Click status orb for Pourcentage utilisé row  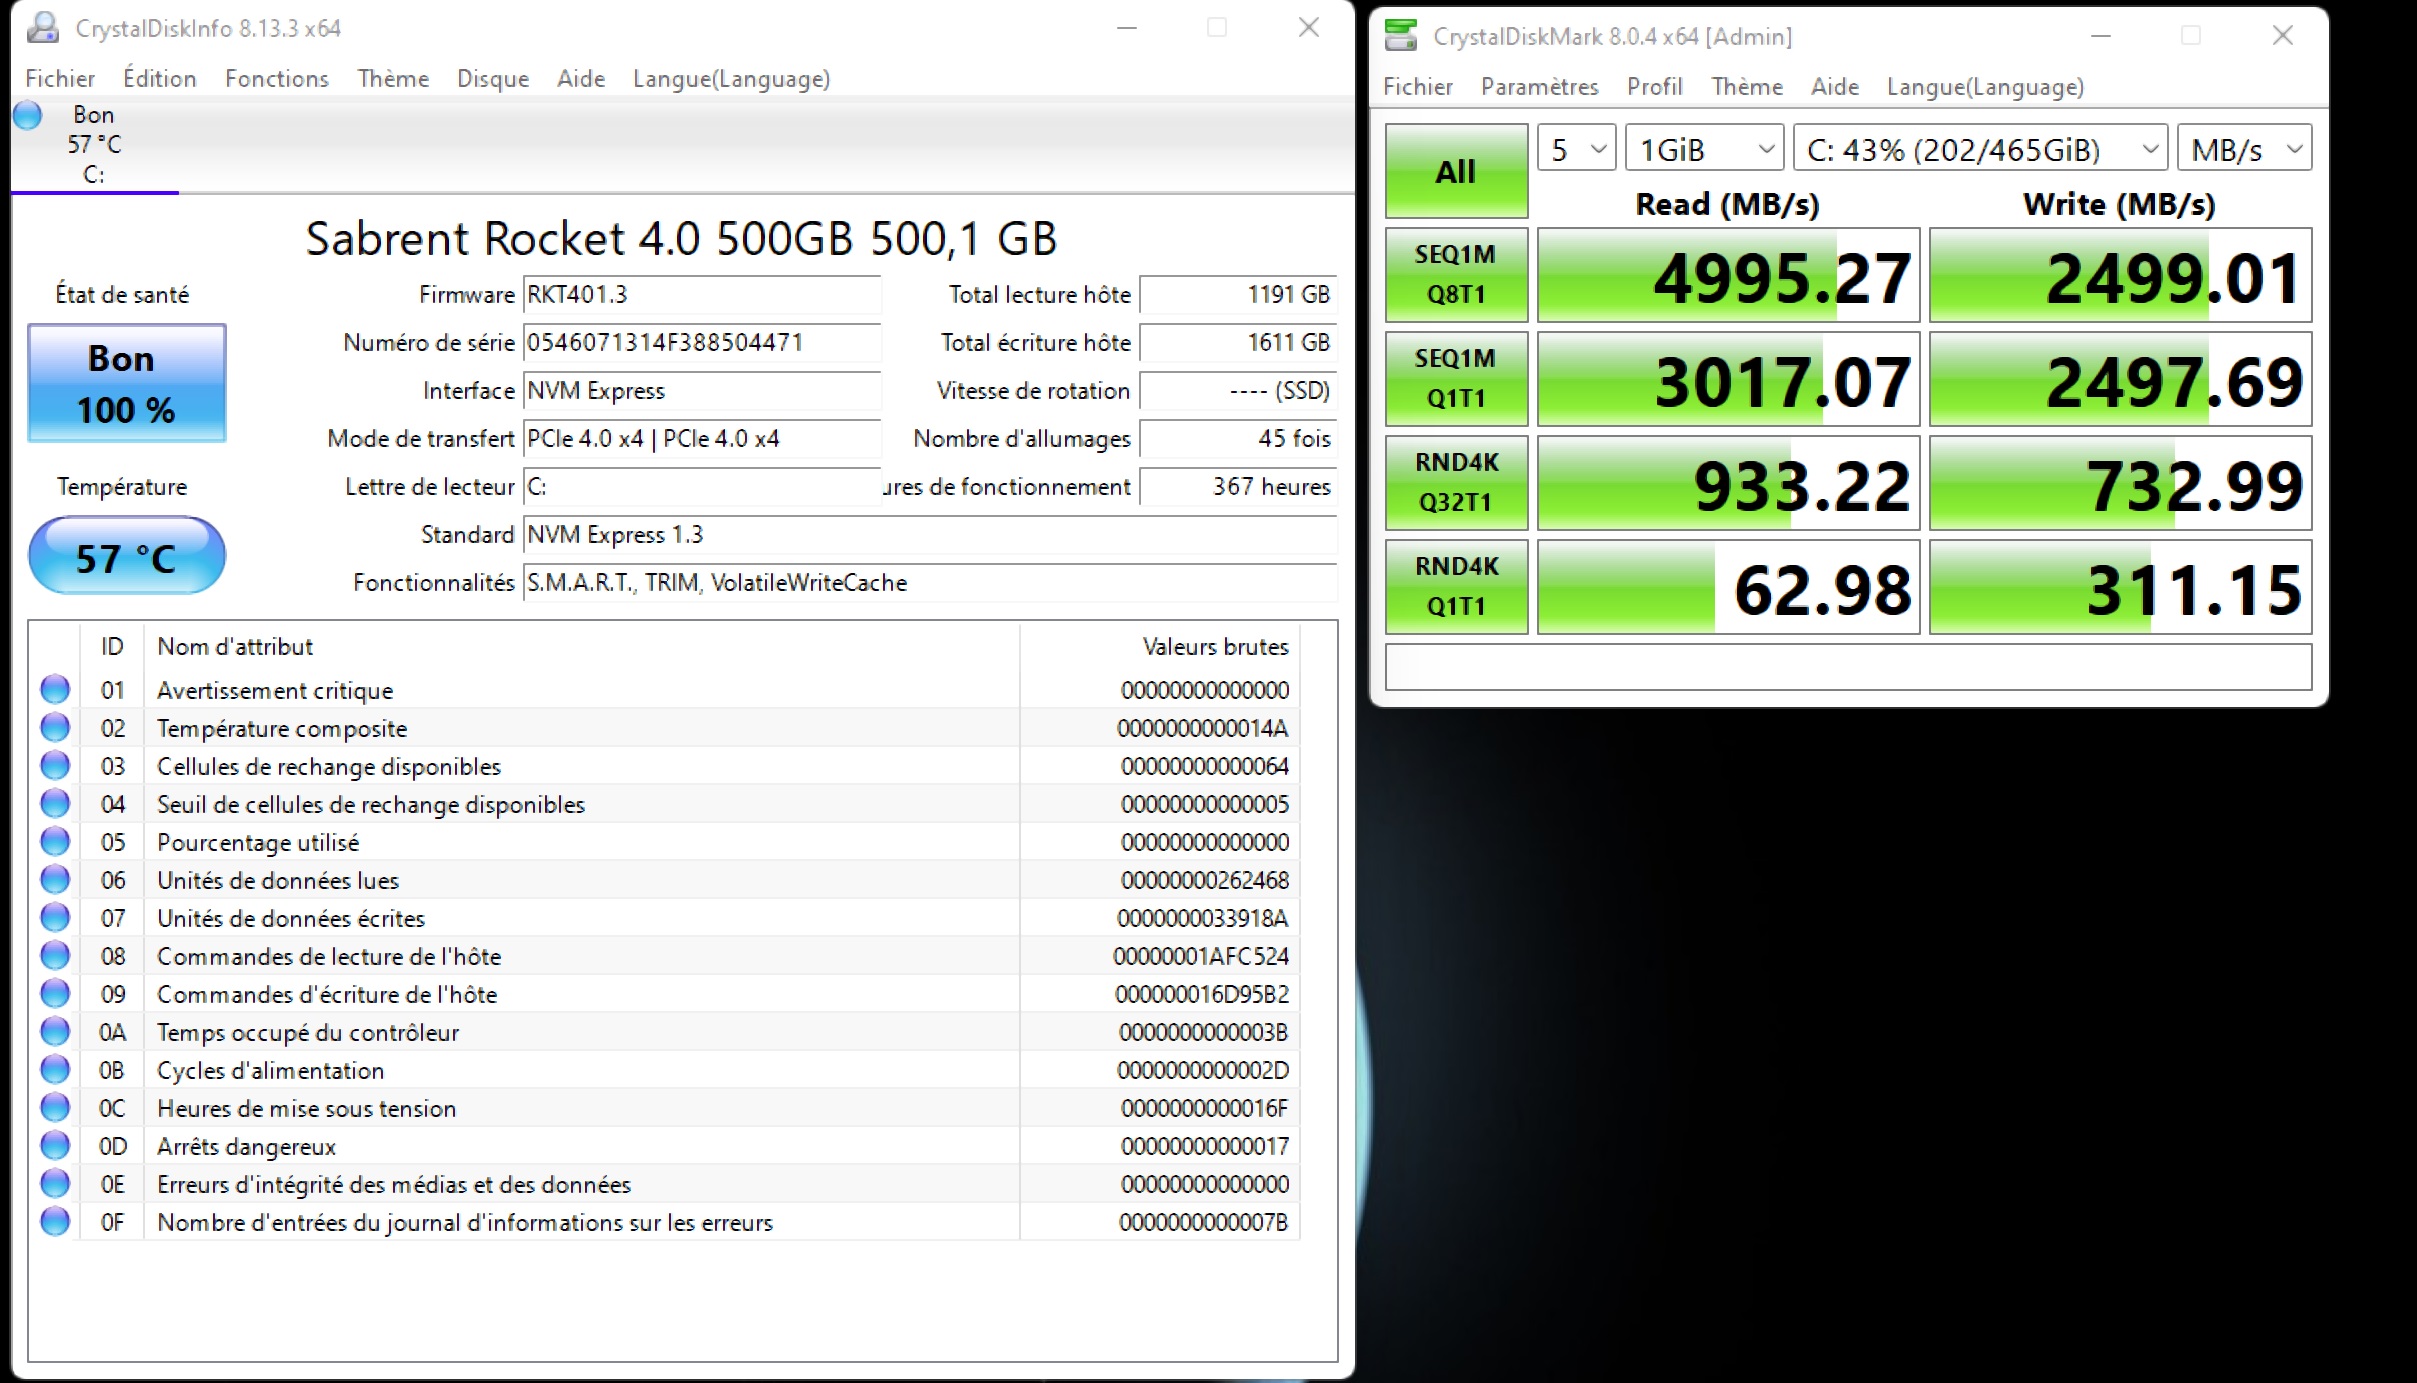(x=55, y=841)
